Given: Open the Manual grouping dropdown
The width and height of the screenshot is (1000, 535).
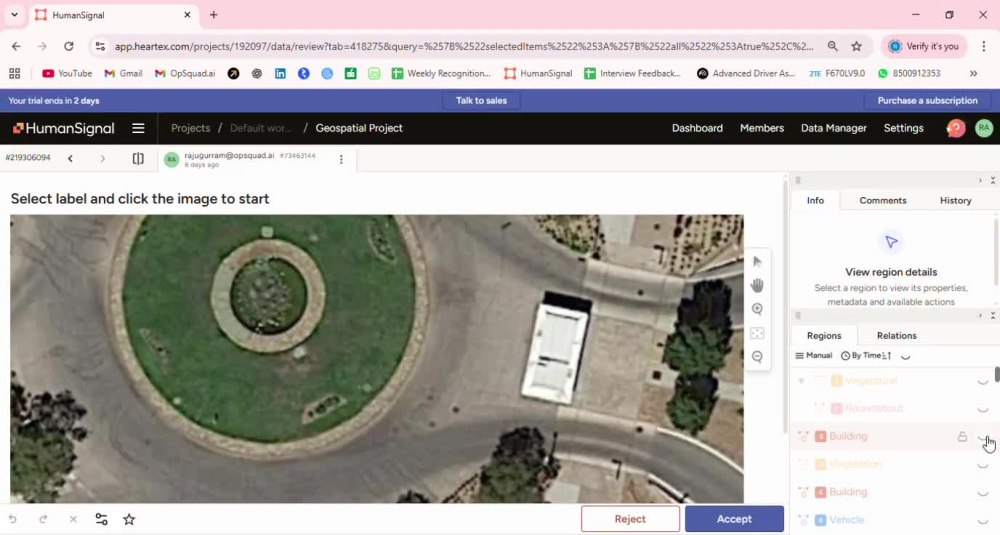Looking at the screenshot, I should [x=814, y=355].
